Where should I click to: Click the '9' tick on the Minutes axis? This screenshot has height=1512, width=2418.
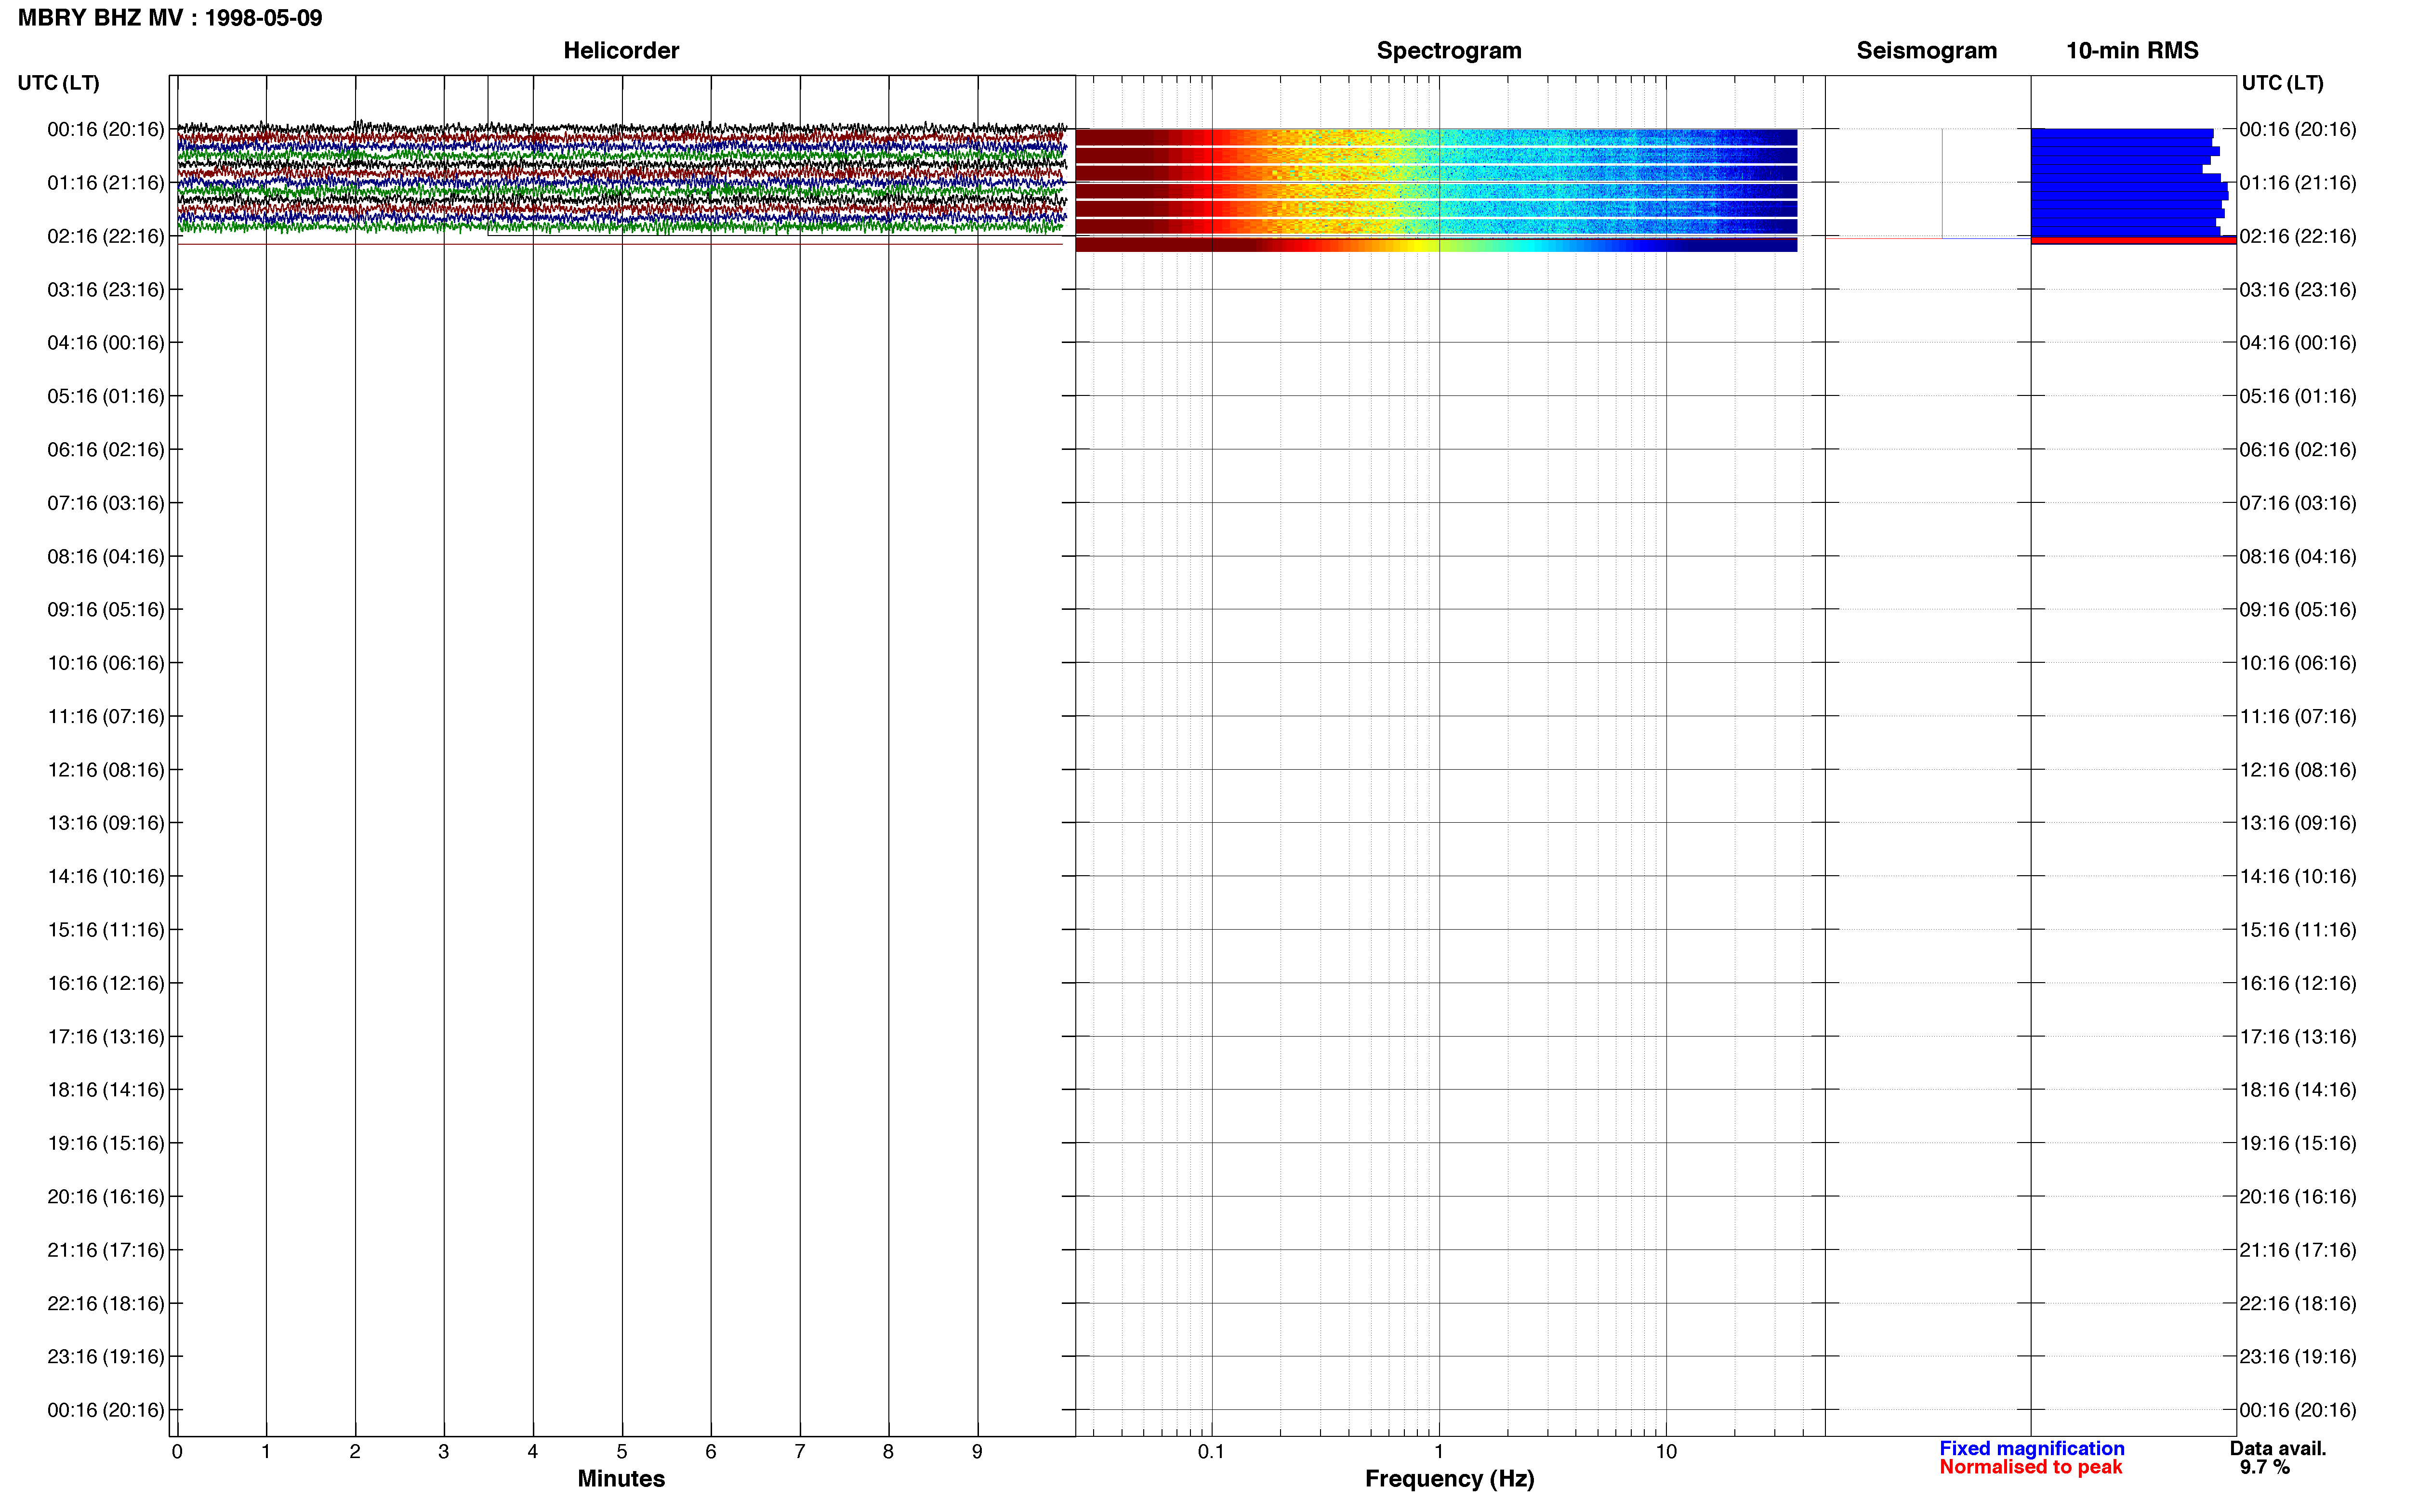pyautogui.click(x=977, y=1451)
